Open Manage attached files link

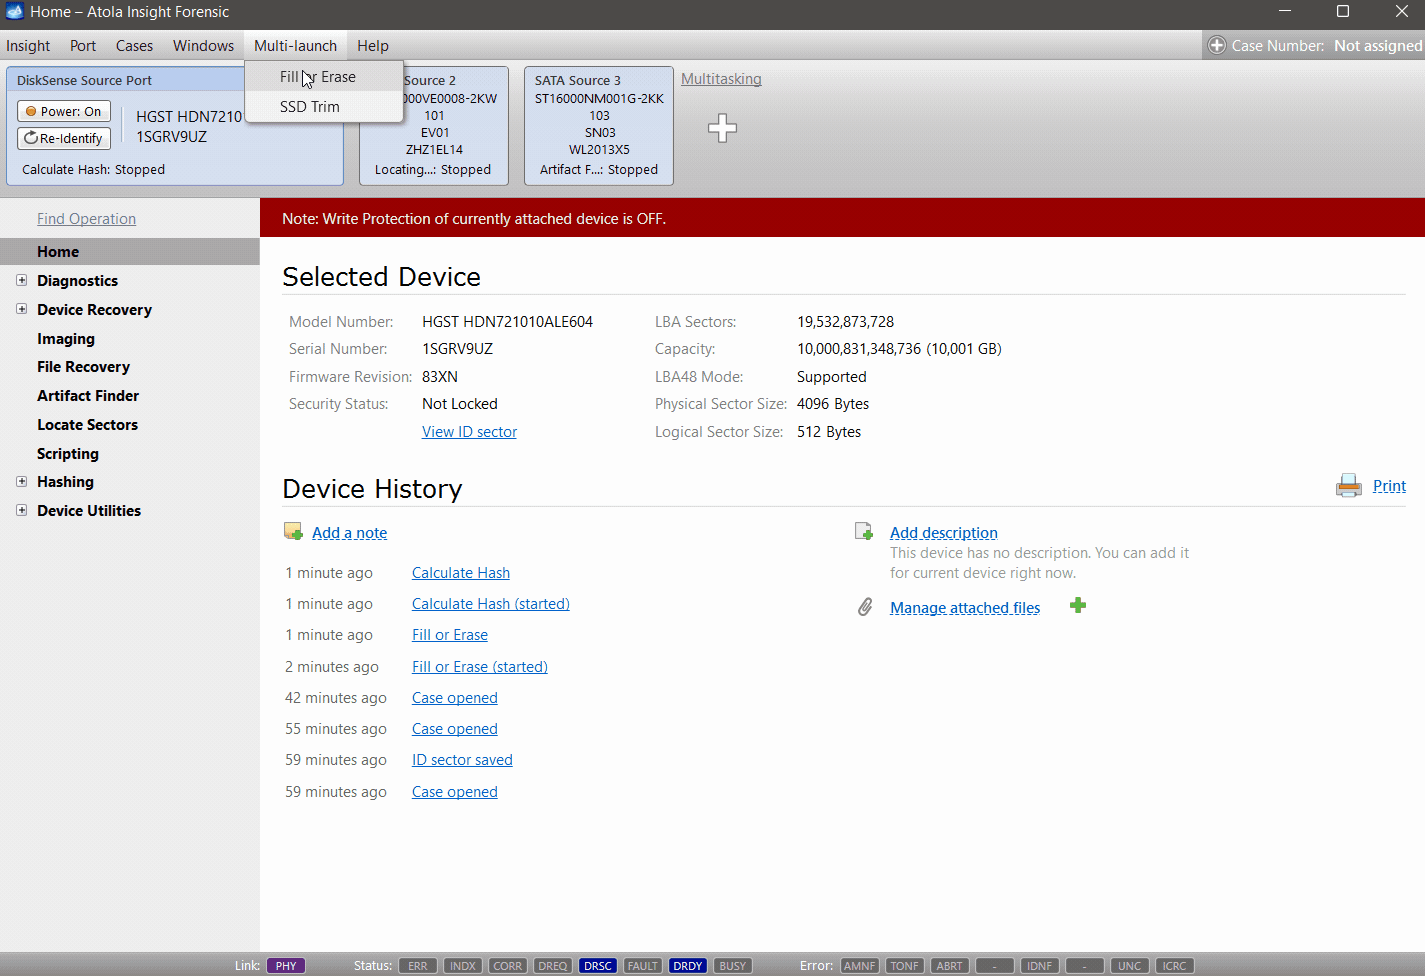pyautogui.click(x=965, y=608)
